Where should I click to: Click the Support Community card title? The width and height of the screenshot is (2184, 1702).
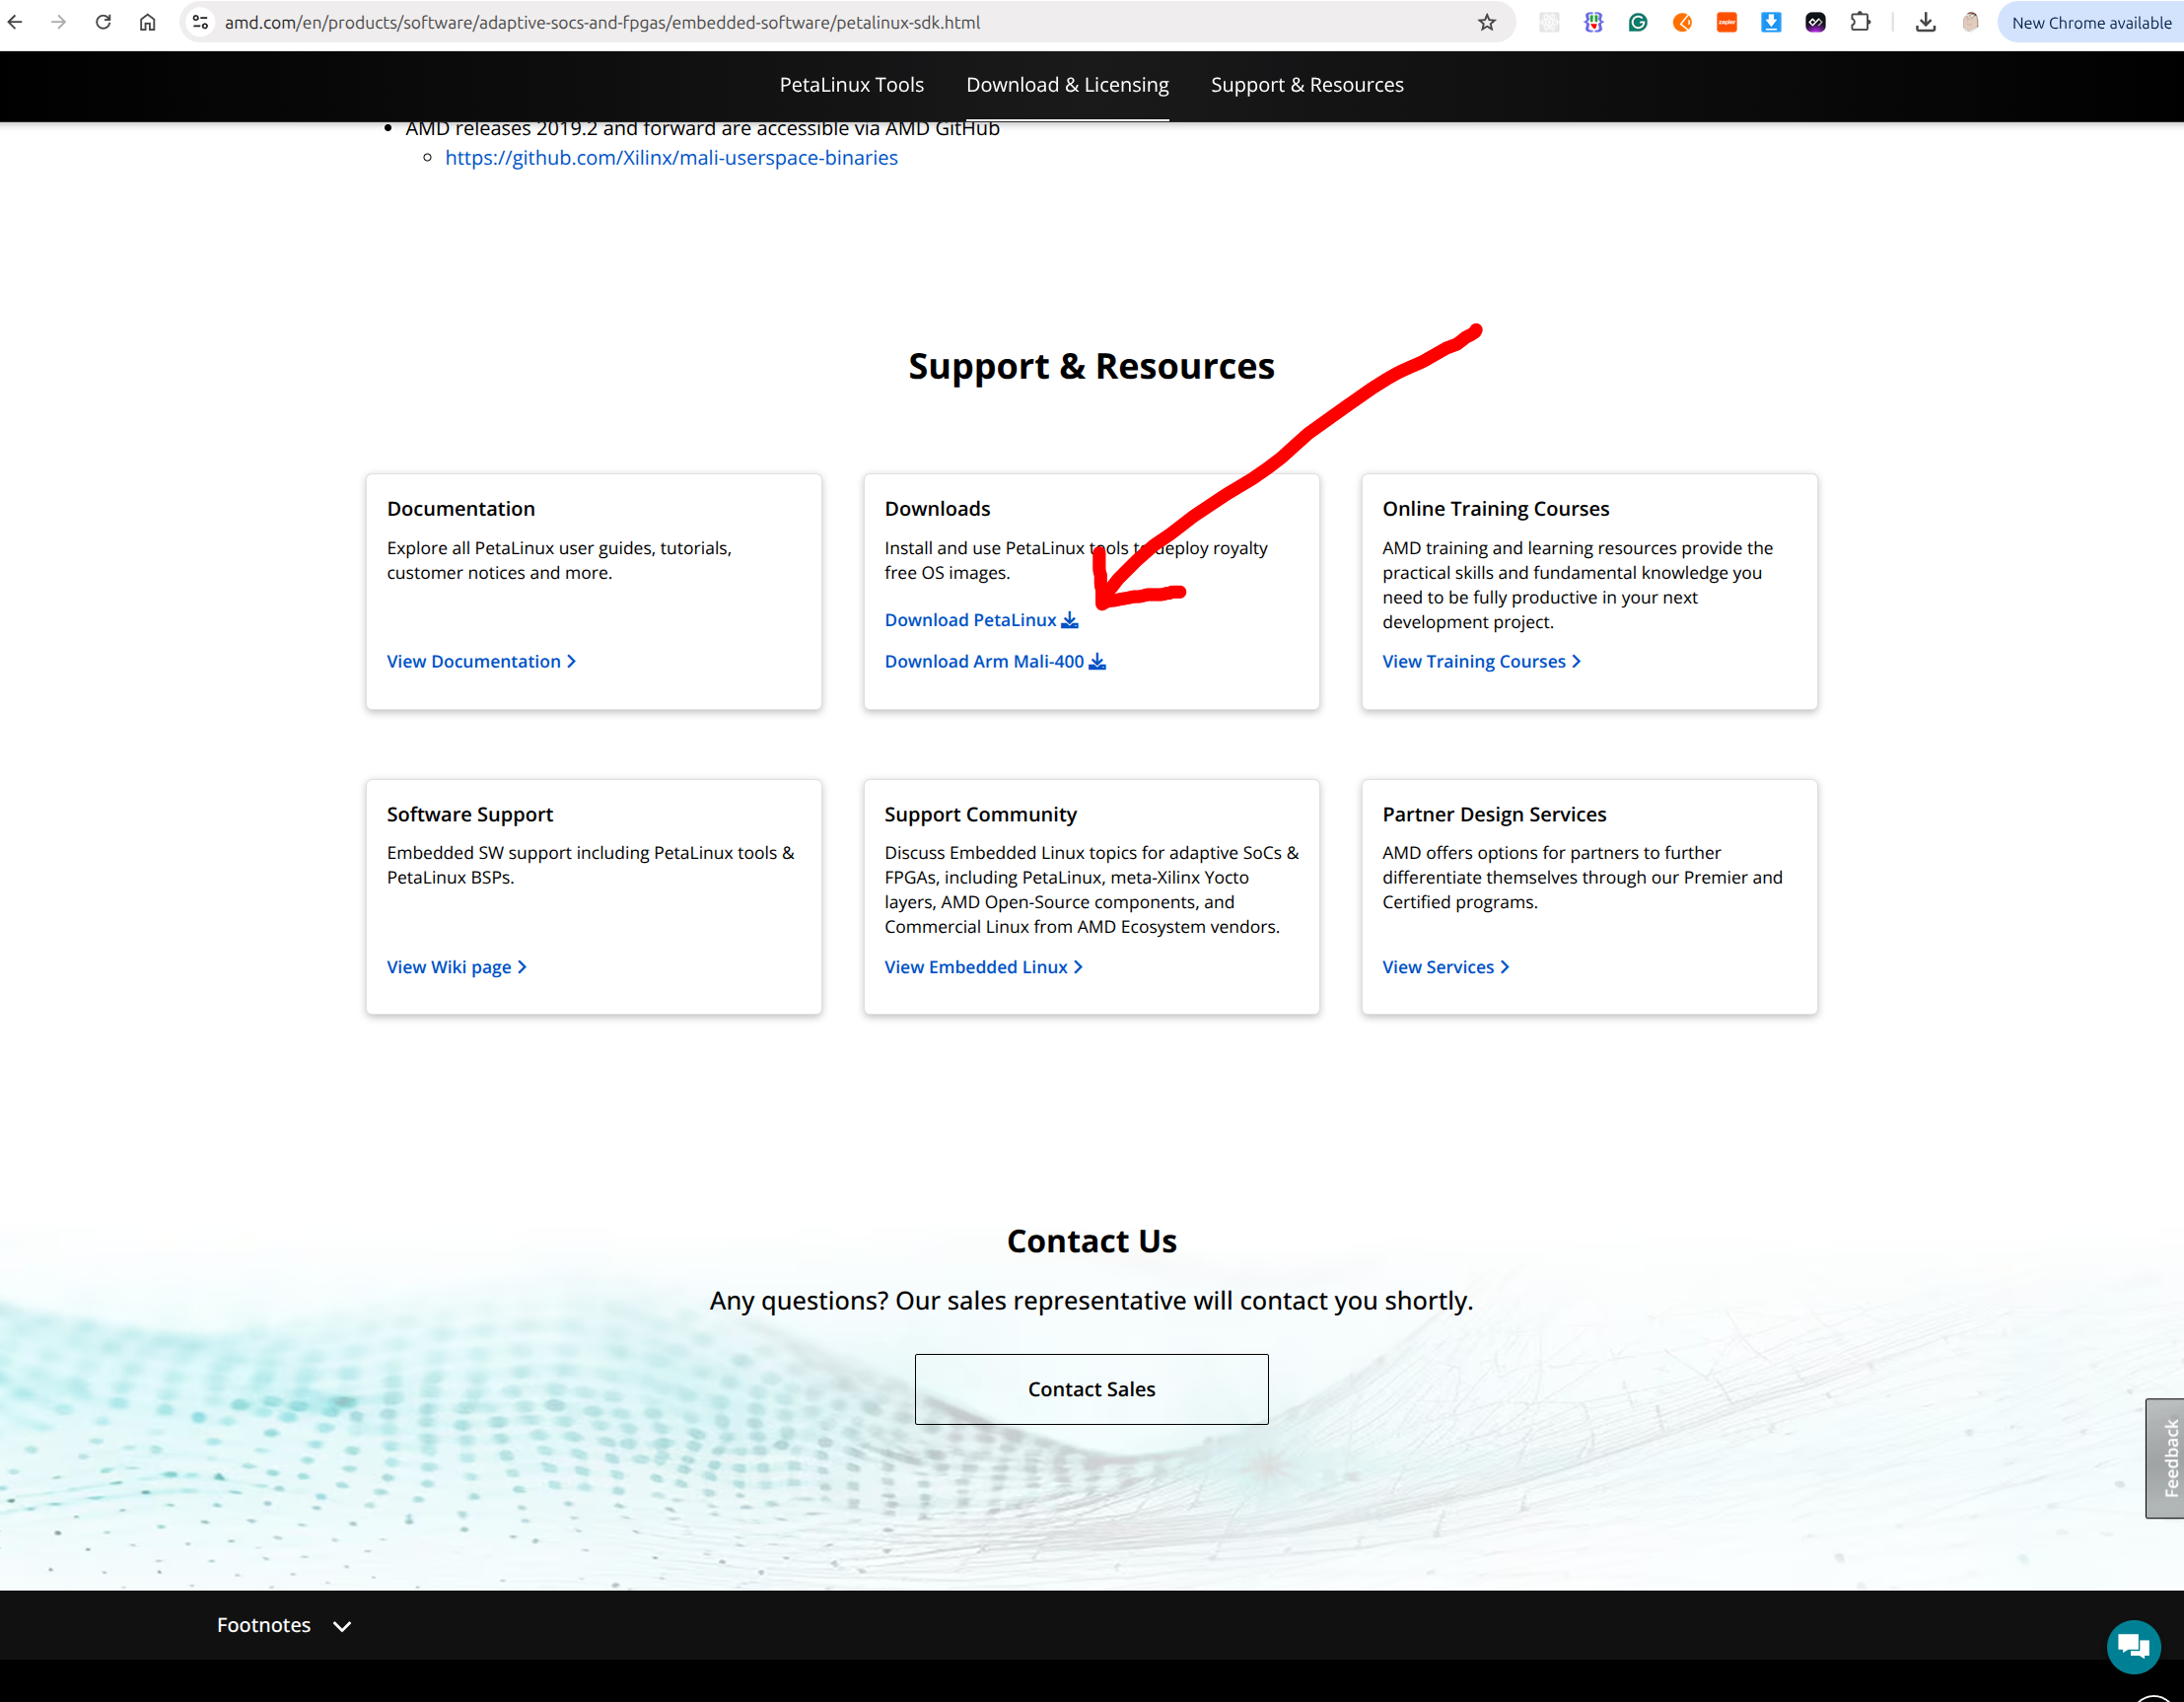pyautogui.click(x=980, y=815)
